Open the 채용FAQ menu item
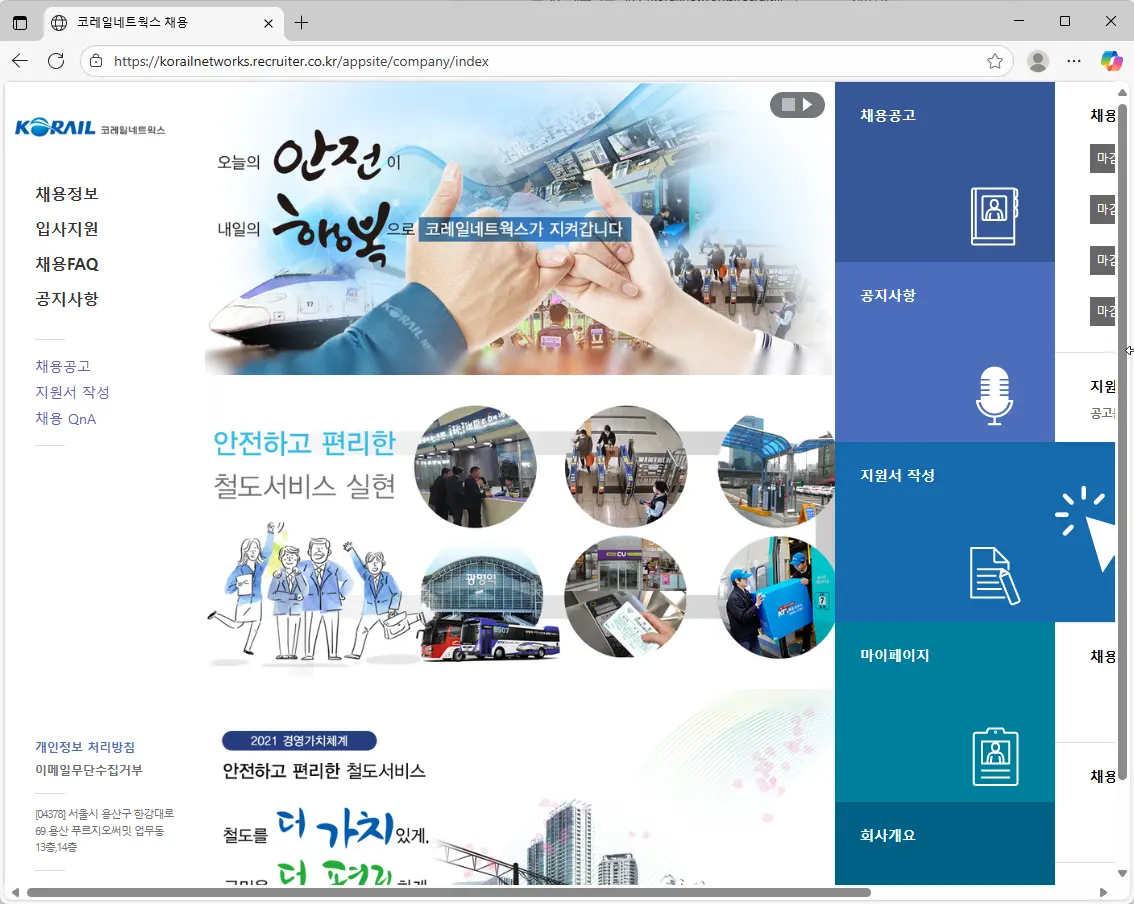1134x904 pixels. tap(67, 264)
